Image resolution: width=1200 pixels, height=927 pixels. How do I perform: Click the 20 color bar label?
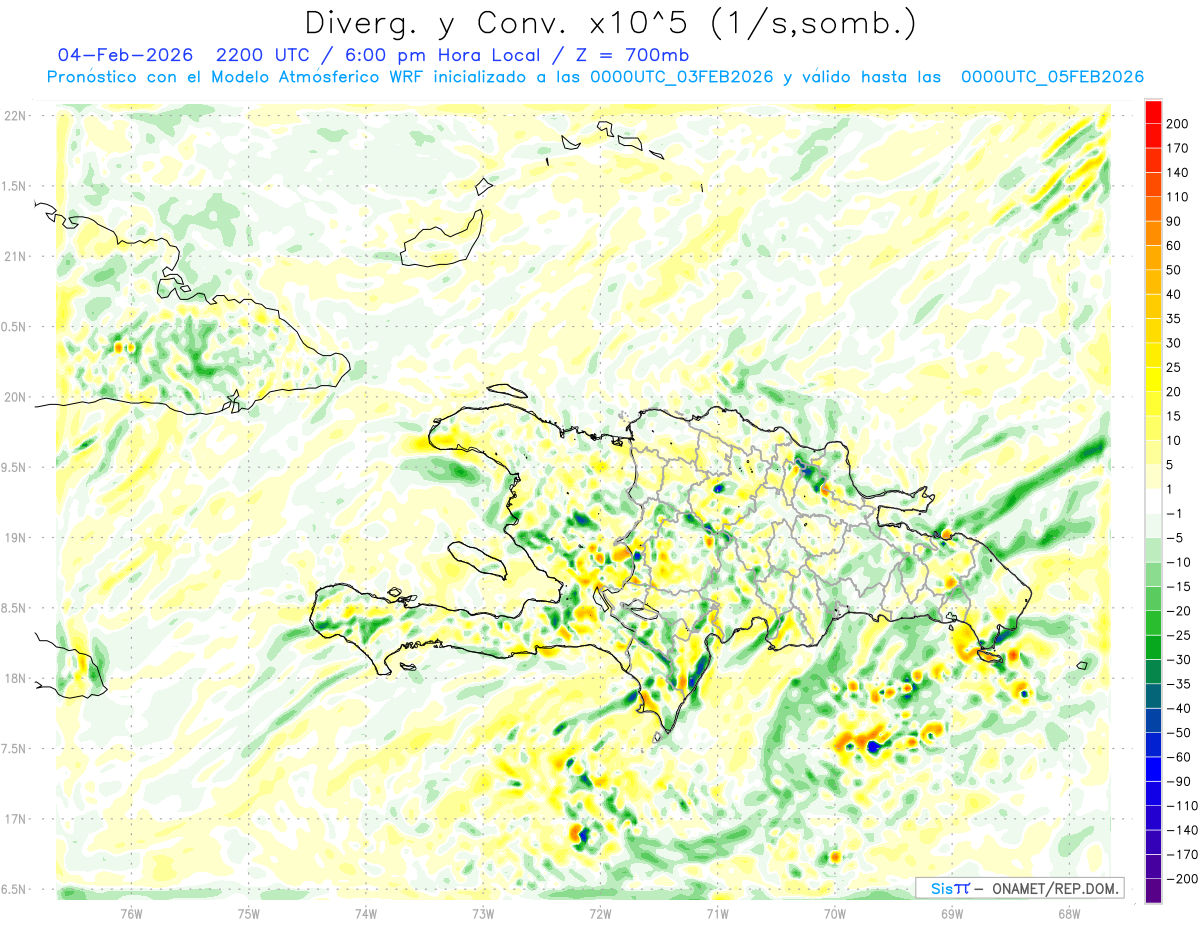click(1174, 392)
